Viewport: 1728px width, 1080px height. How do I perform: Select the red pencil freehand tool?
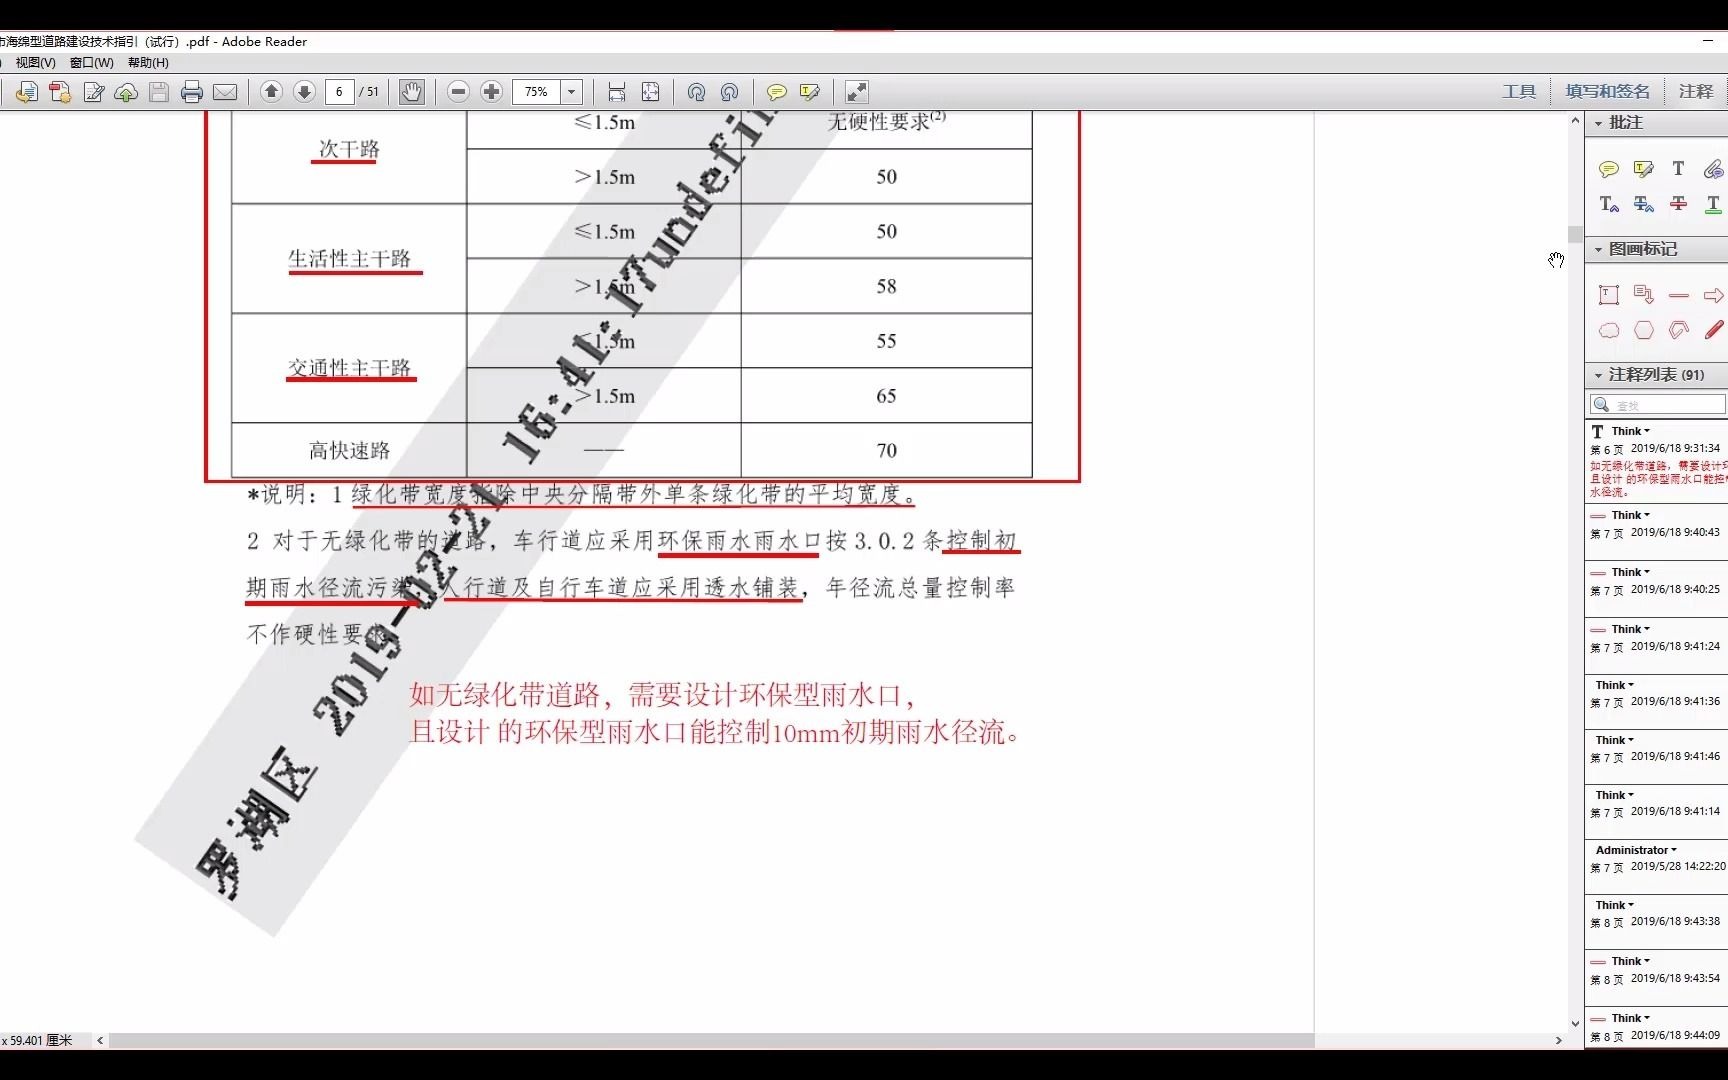pyautogui.click(x=1713, y=330)
